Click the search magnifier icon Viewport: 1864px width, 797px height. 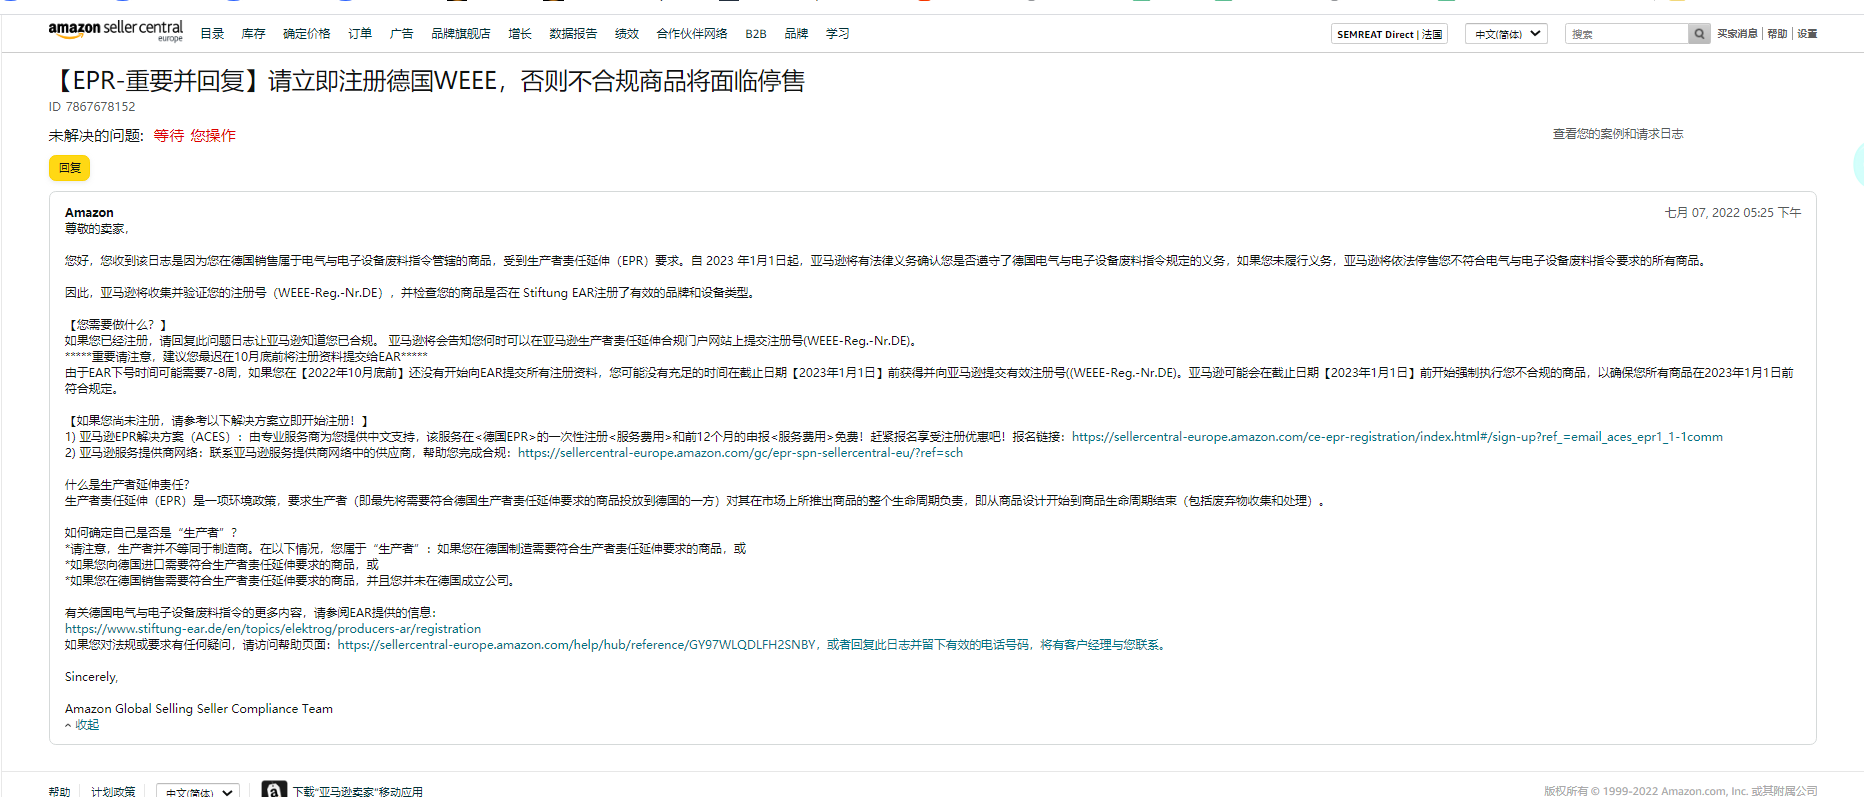click(x=1699, y=34)
